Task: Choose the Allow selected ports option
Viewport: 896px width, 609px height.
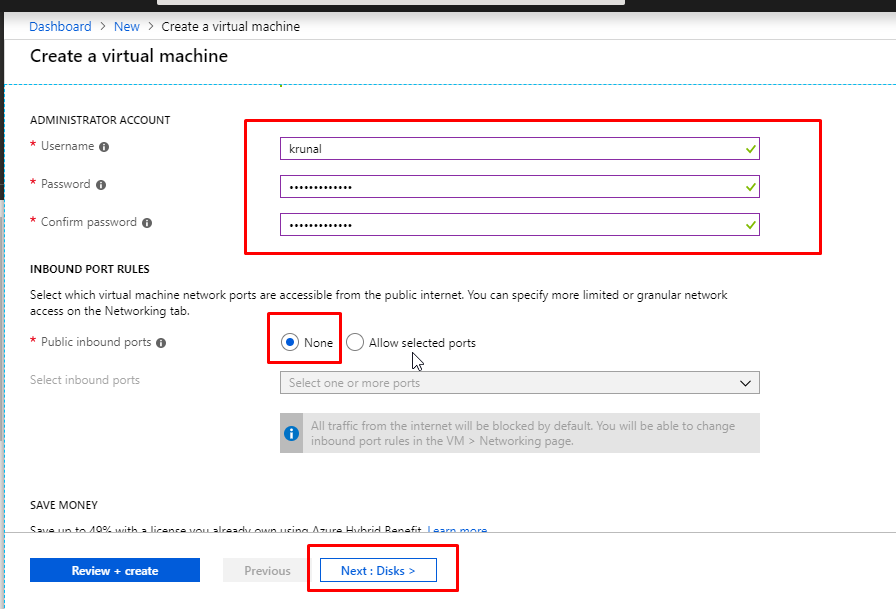Action: click(x=355, y=343)
